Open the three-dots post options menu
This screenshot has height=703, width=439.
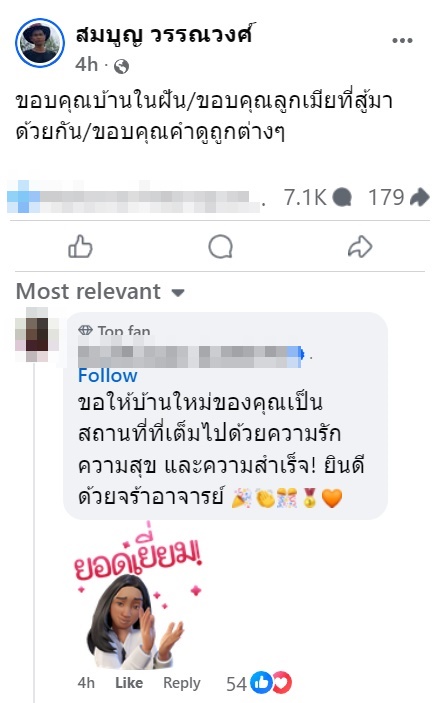click(x=402, y=40)
